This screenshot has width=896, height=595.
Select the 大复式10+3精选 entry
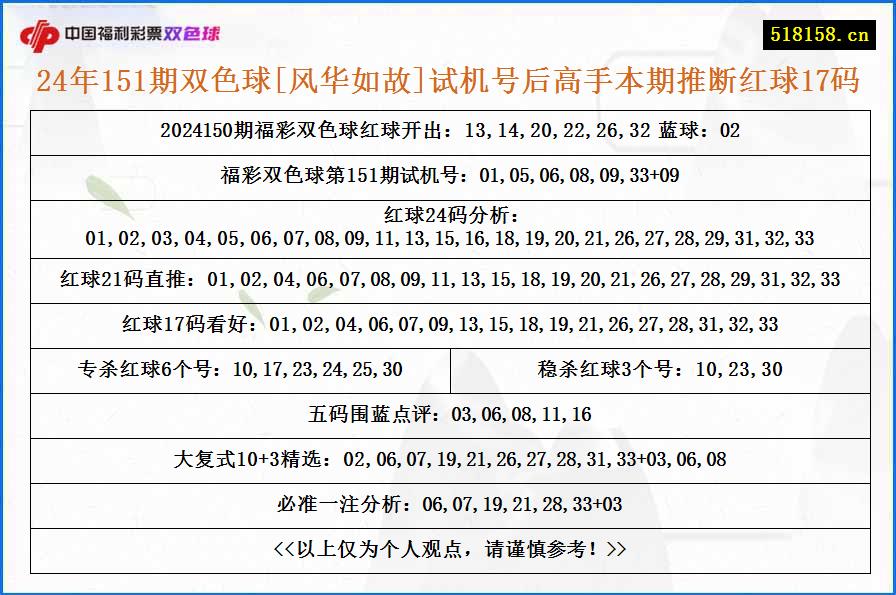coord(448,459)
